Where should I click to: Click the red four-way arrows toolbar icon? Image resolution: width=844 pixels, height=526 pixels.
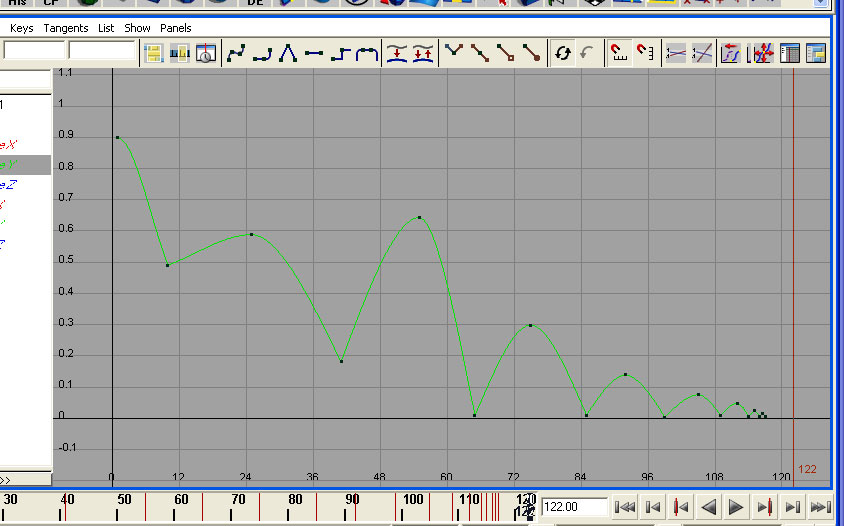761,53
